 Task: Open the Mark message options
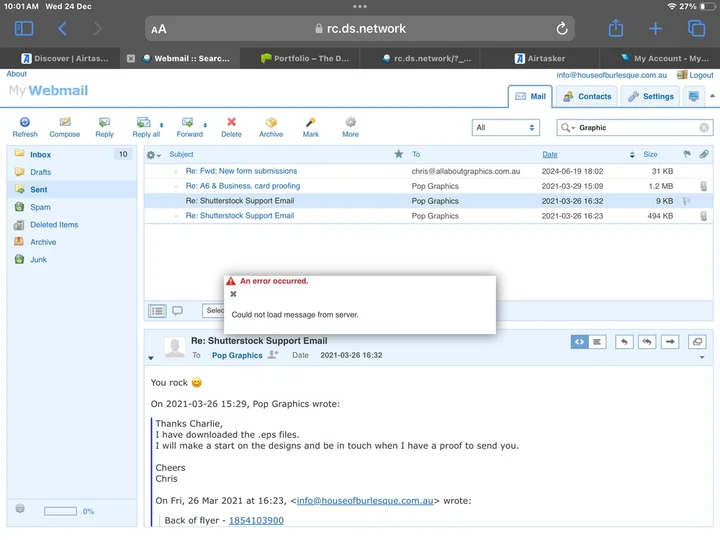tap(311, 127)
